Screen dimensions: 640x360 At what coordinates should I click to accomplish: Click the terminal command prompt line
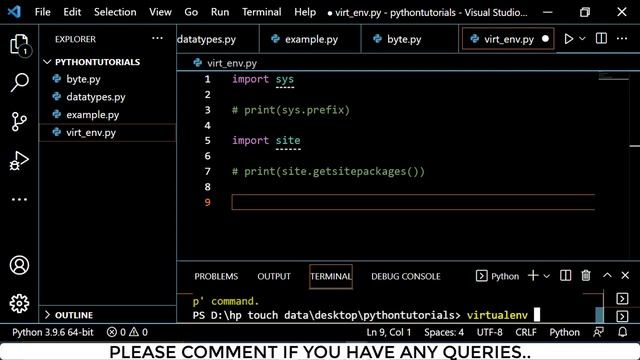366,316
